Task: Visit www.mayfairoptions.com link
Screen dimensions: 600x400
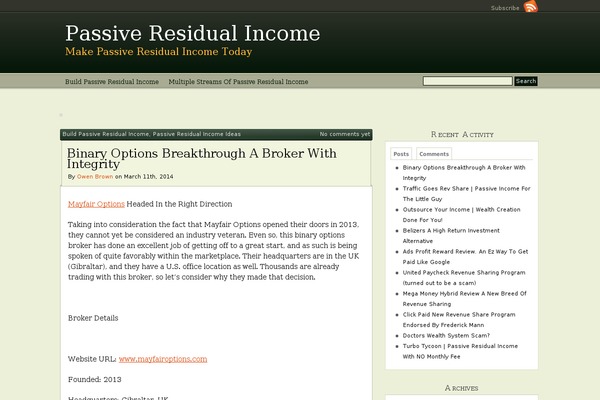Action: [163, 359]
